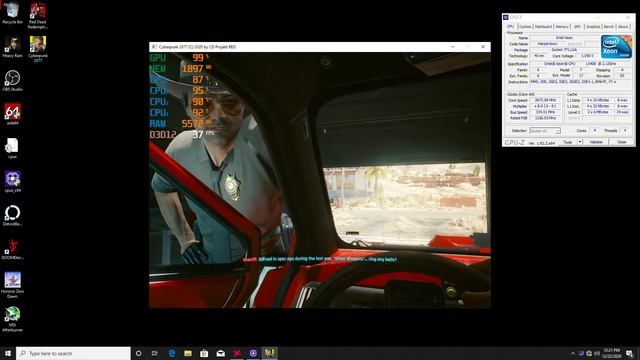Select the Heavy Rain desktop shortcut
The width and height of the screenshot is (640, 360).
pos(12,47)
